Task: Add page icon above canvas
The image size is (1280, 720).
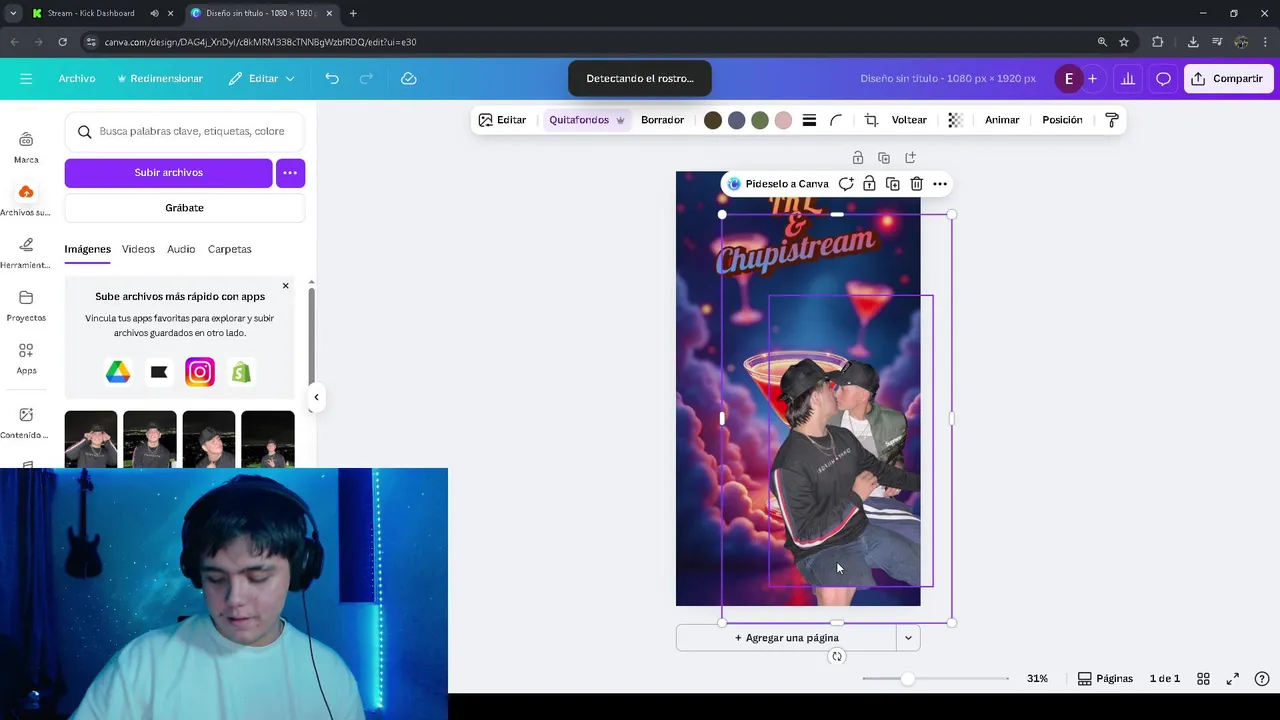Action: [x=910, y=158]
